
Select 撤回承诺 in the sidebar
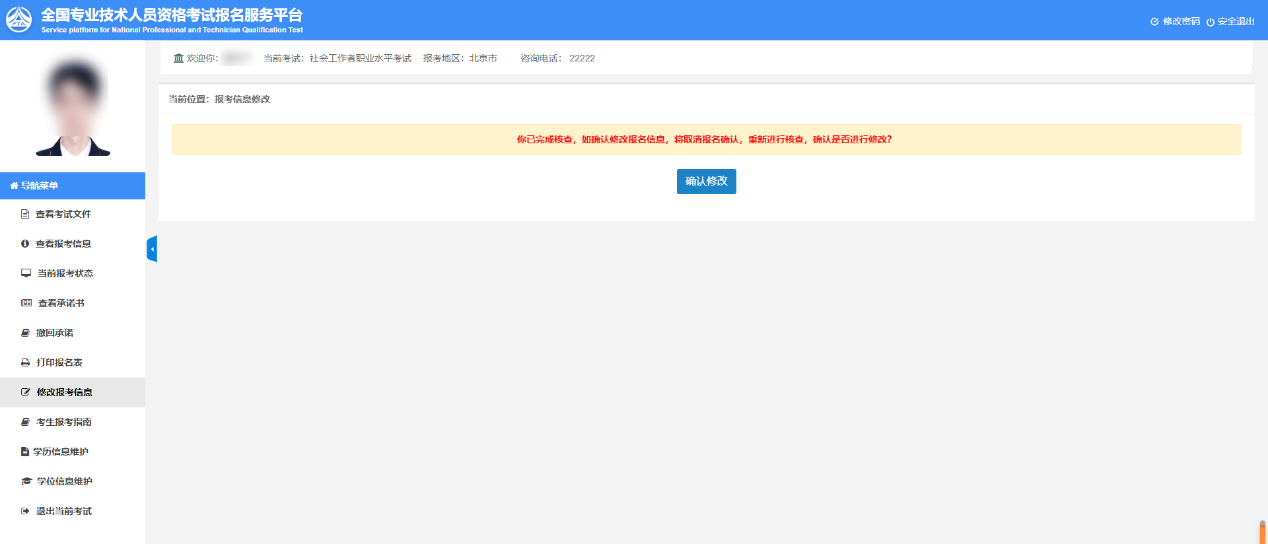pos(54,333)
